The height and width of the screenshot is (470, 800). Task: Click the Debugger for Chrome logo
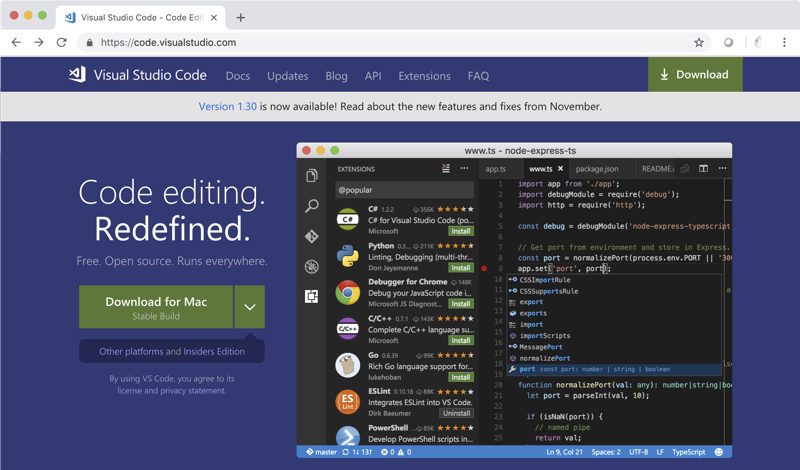[x=348, y=292]
